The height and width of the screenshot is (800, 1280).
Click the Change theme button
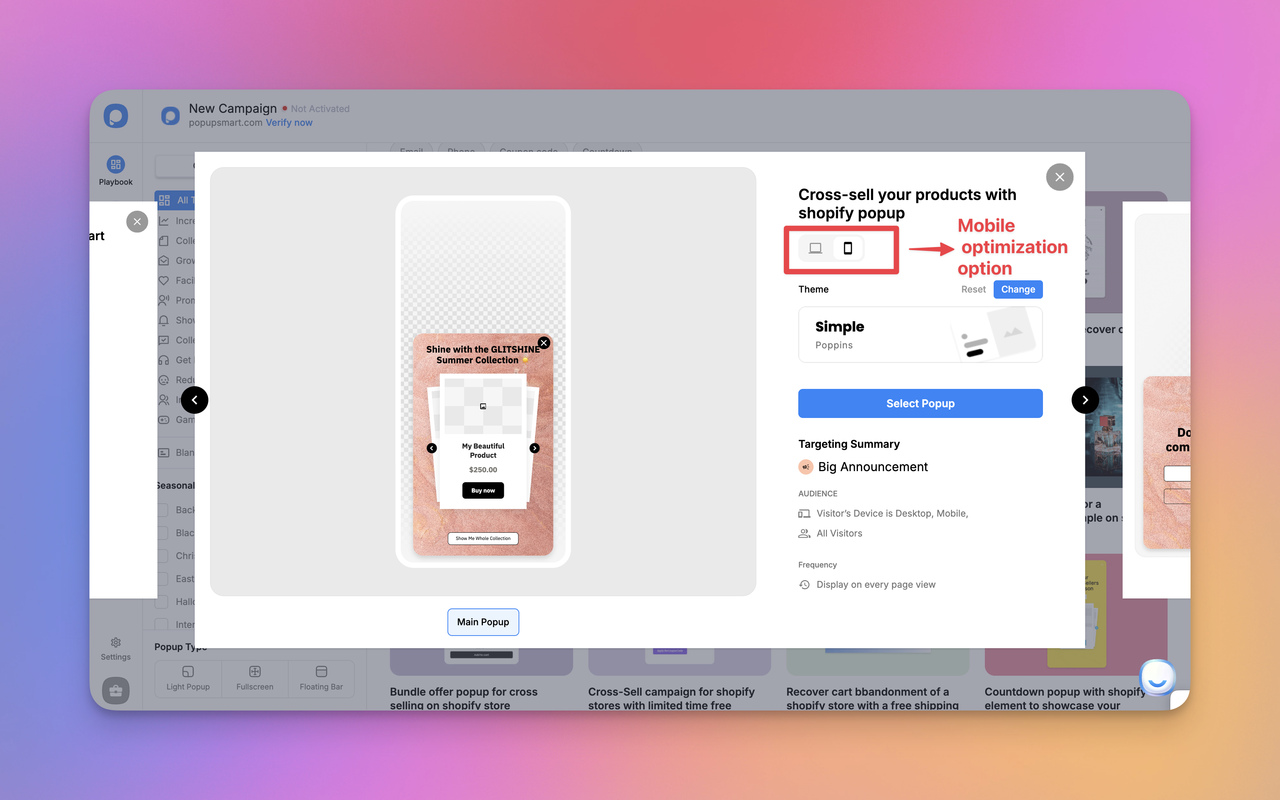coord(1018,289)
